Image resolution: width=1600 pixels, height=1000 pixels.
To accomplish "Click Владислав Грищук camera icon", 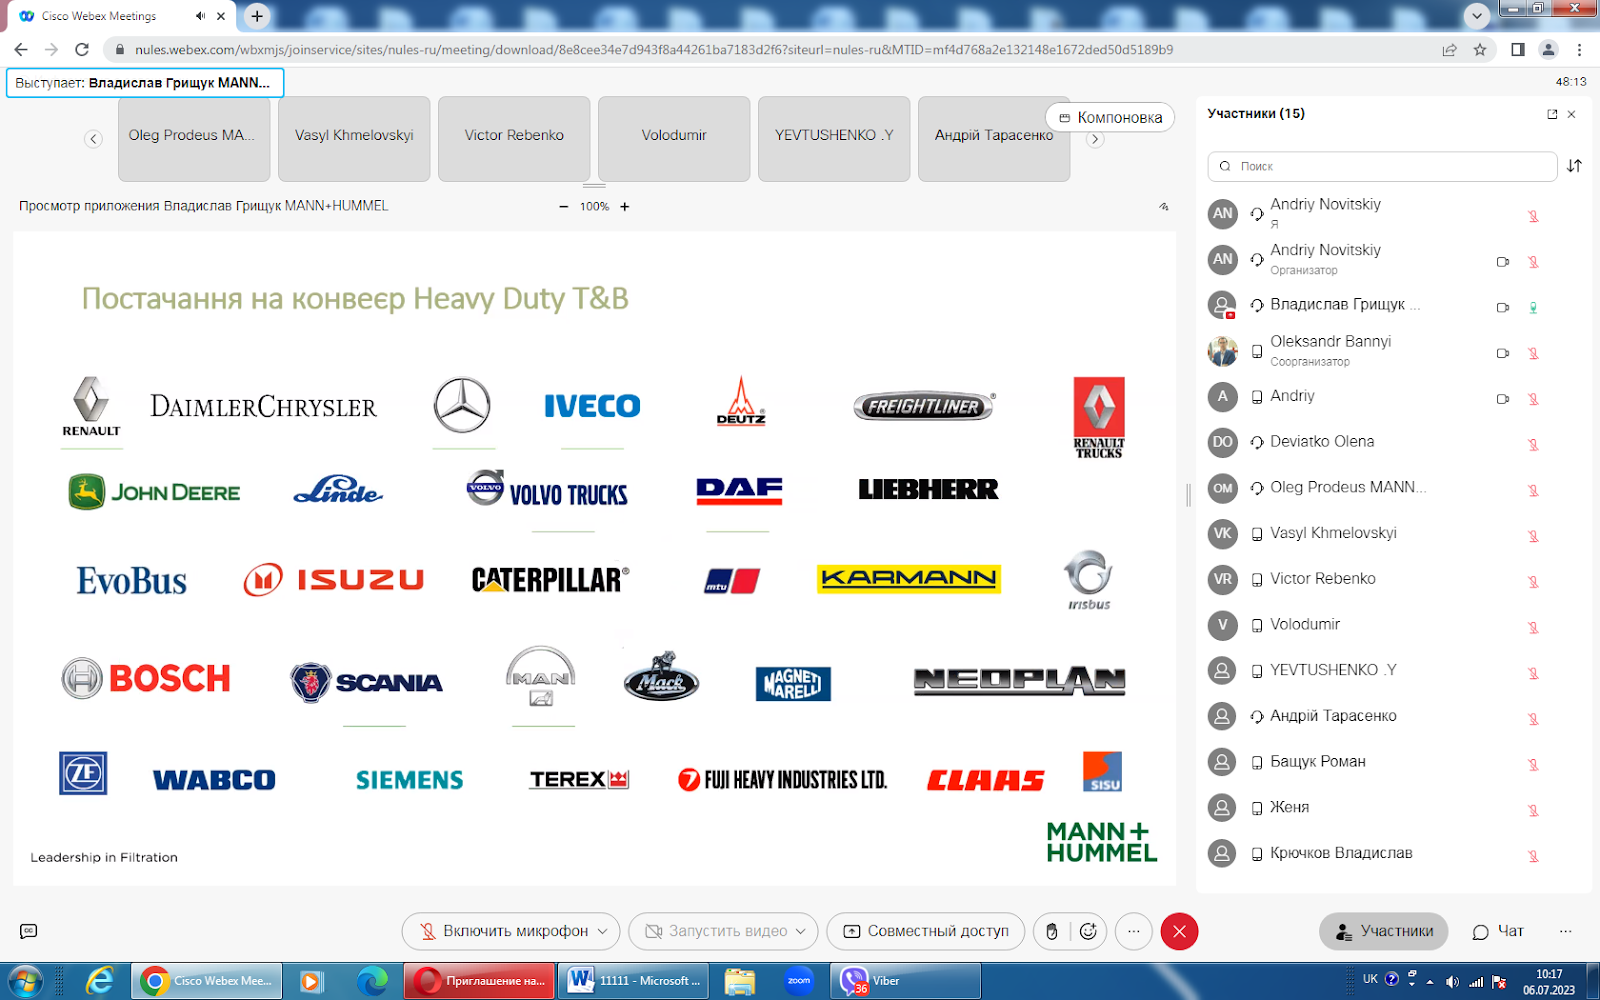I will point(1502,308).
